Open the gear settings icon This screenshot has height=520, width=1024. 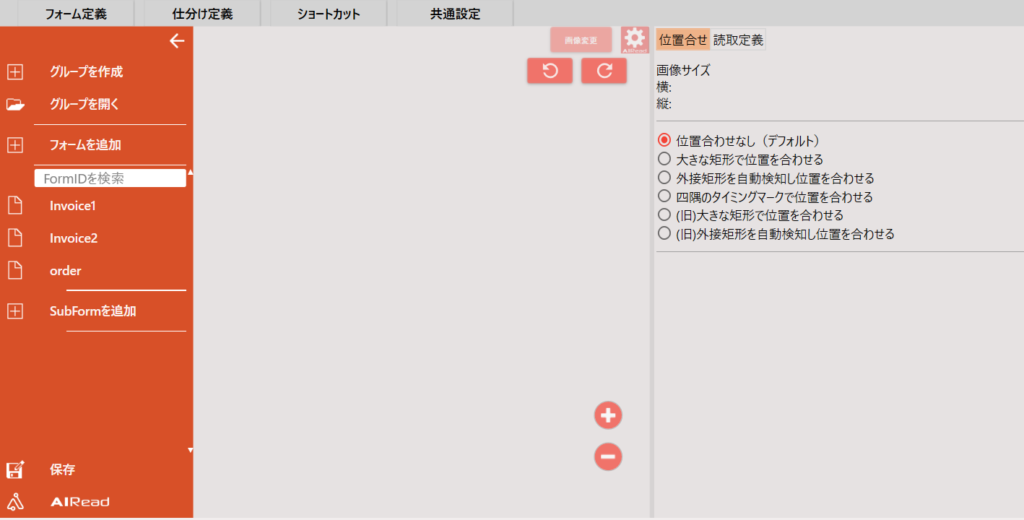tap(635, 40)
